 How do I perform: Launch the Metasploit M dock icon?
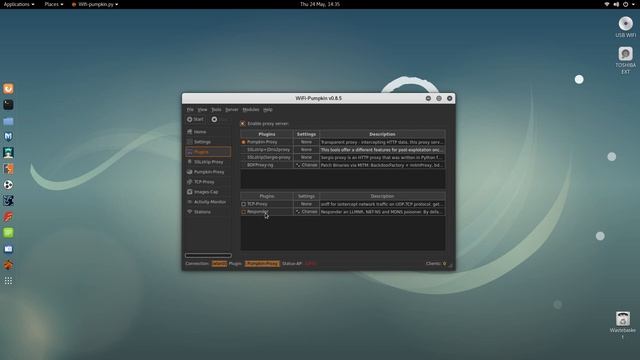(x=8, y=137)
